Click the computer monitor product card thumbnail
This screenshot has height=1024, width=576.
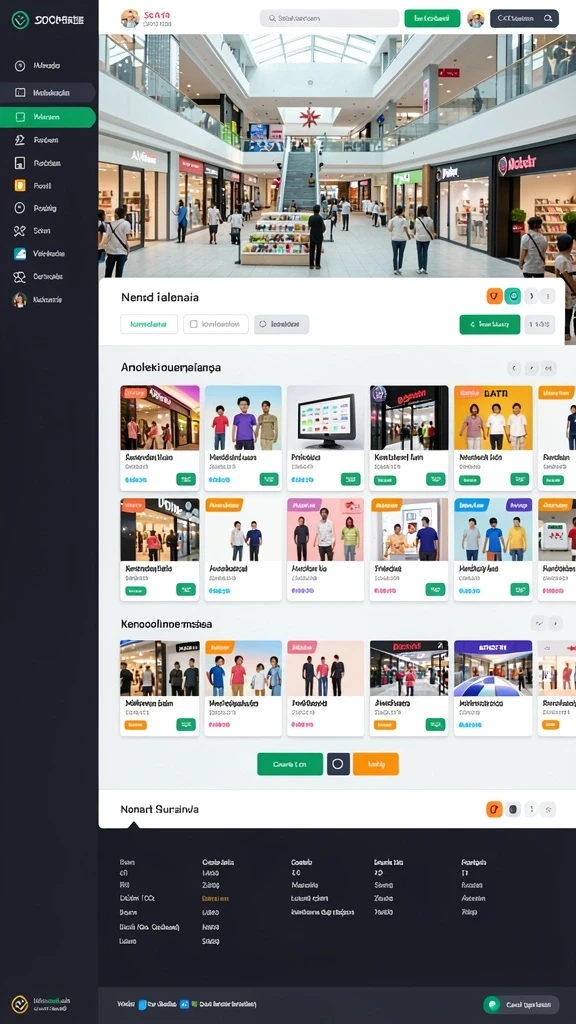325,417
